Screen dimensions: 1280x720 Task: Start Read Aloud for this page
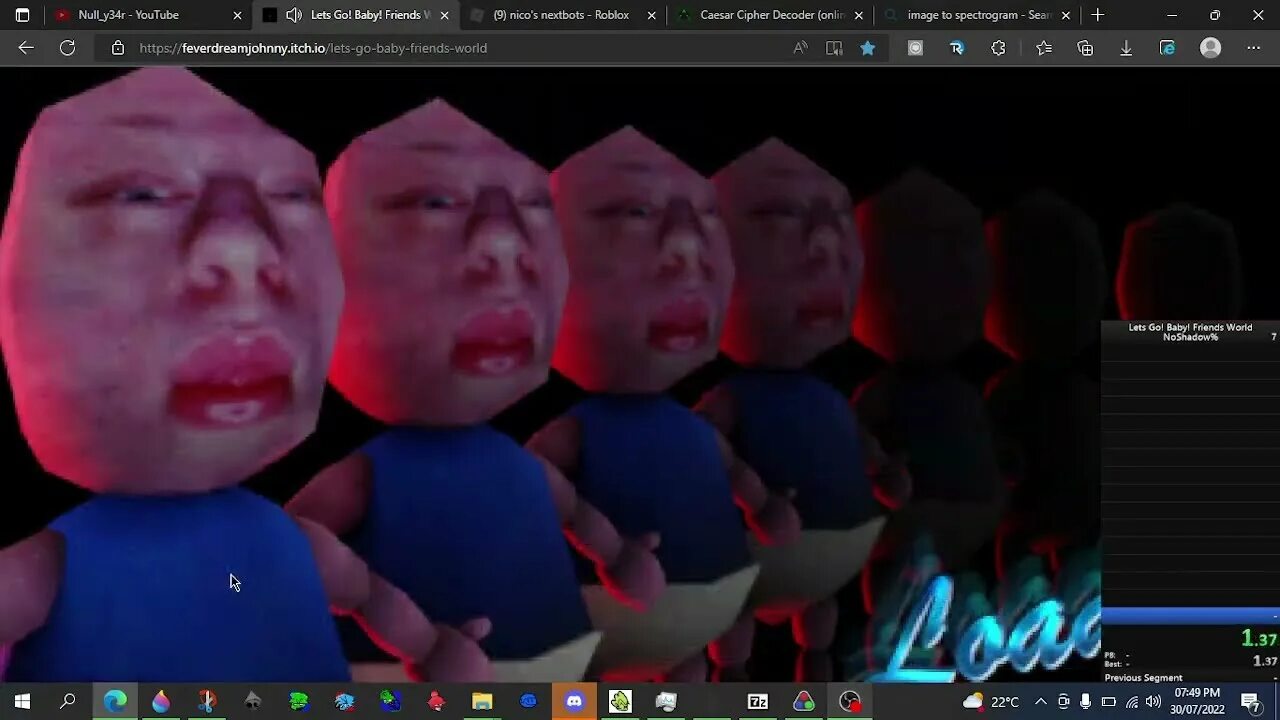click(800, 48)
